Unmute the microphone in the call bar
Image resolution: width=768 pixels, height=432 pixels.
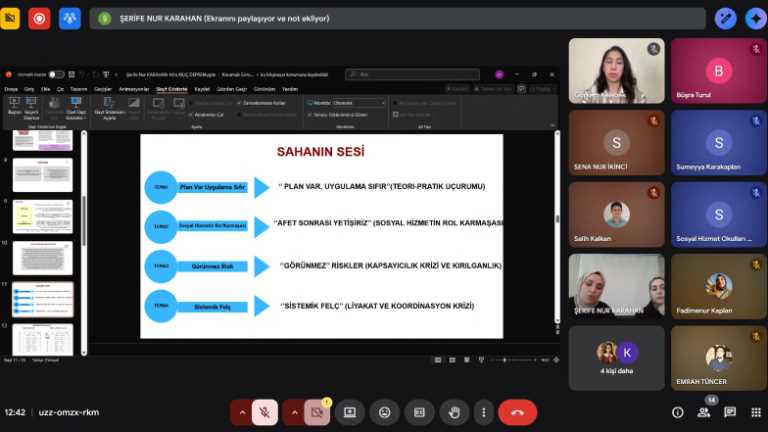(266, 412)
